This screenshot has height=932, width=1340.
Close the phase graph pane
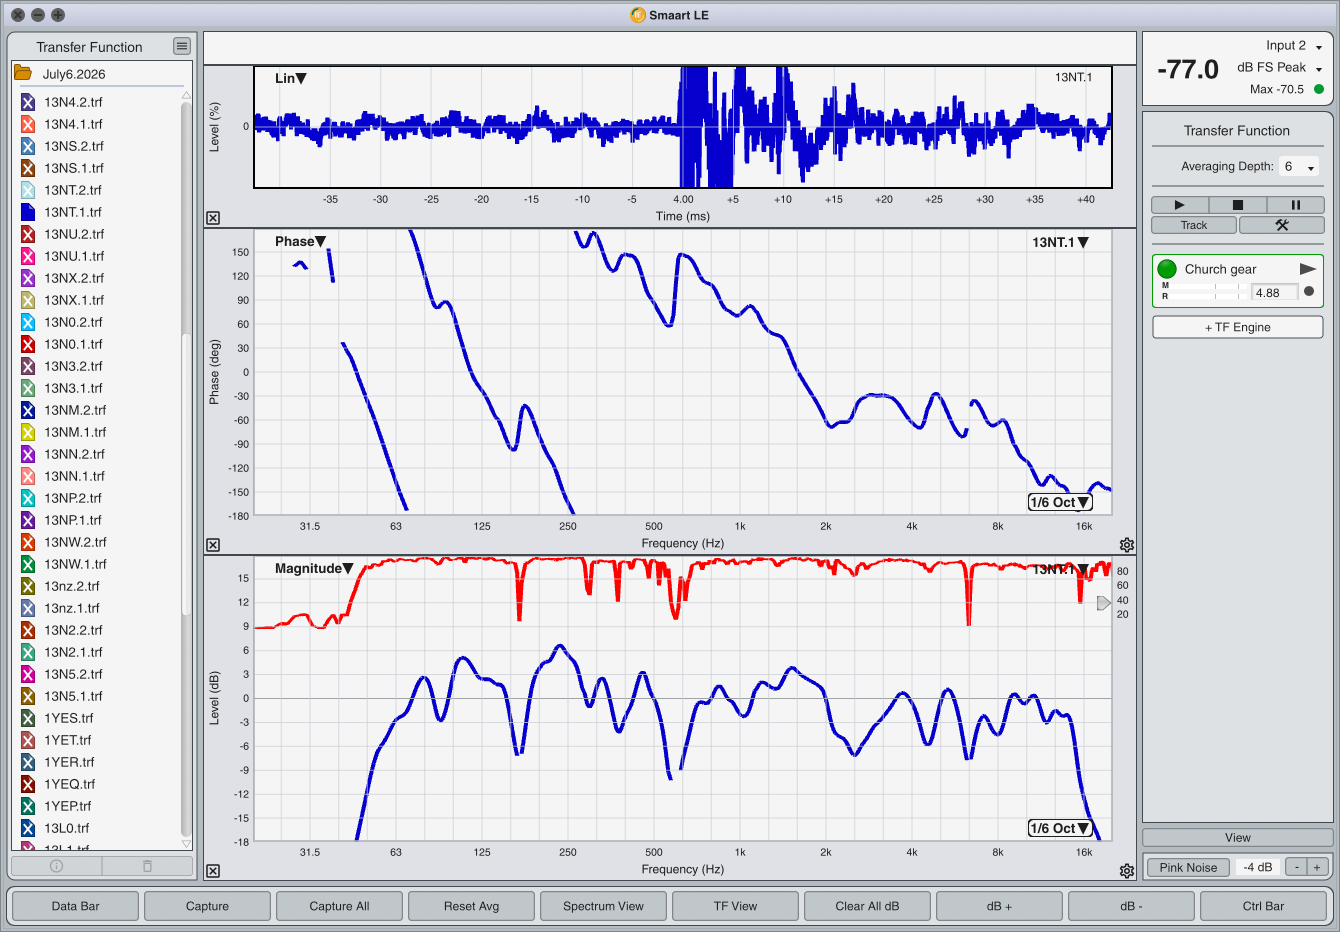point(213,545)
